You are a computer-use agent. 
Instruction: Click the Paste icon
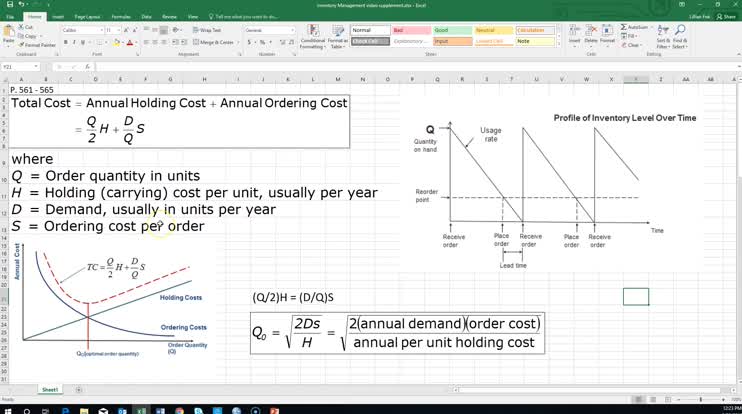tap(10, 36)
